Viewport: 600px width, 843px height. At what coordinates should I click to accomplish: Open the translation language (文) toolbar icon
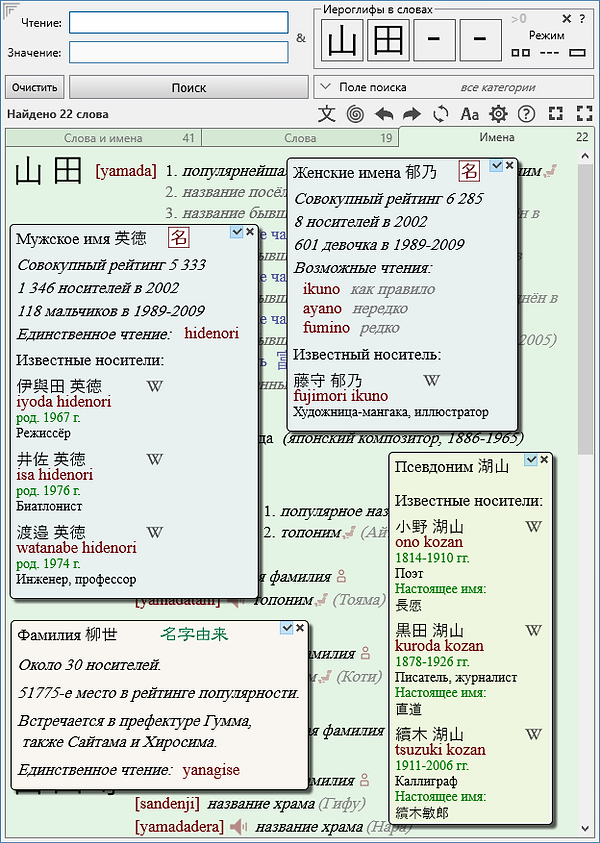coord(326,114)
